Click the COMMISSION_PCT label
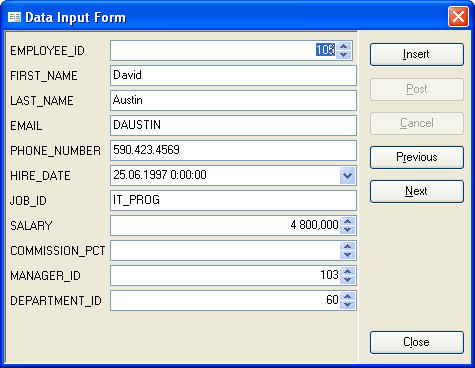This screenshot has height=368, width=475. [x=58, y=251]
